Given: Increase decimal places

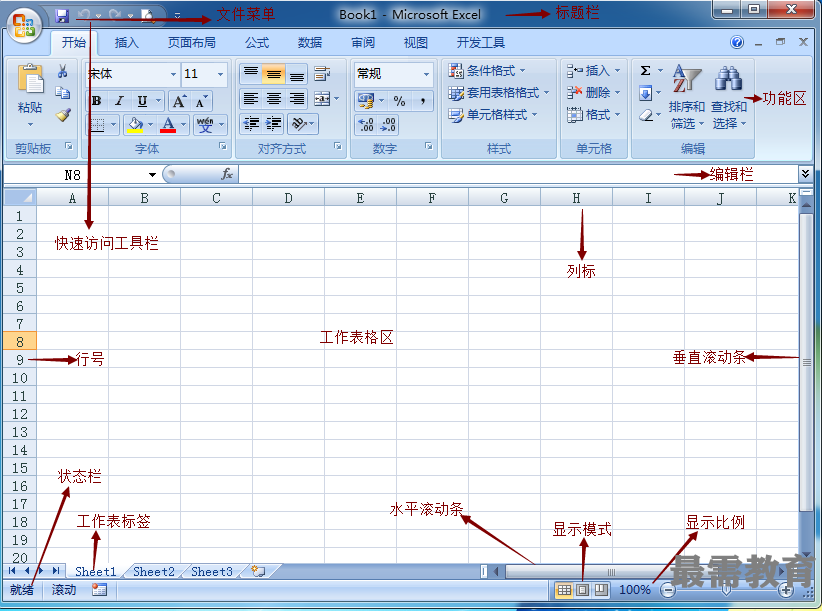Looking at the screenshot, I should coord(366,125).
